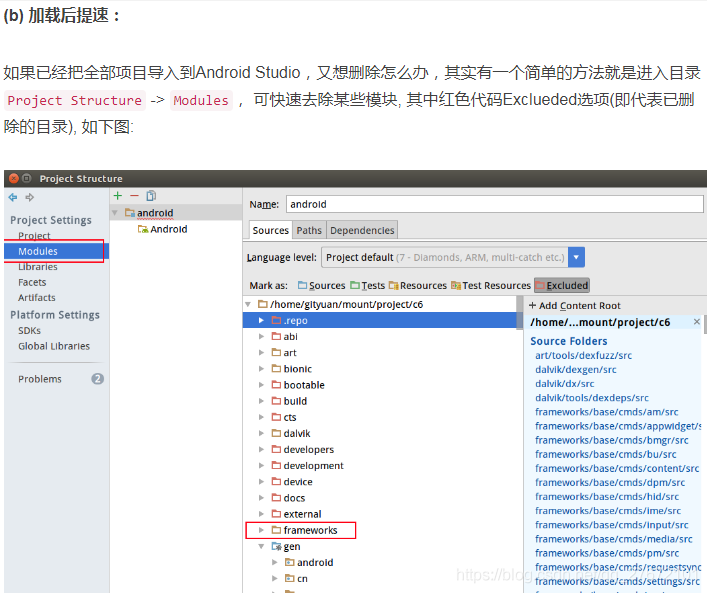Image resolution: width=707 pixels, height=593 pixels.
Task: Open Artifacts settings
Action: coord(37,298)
